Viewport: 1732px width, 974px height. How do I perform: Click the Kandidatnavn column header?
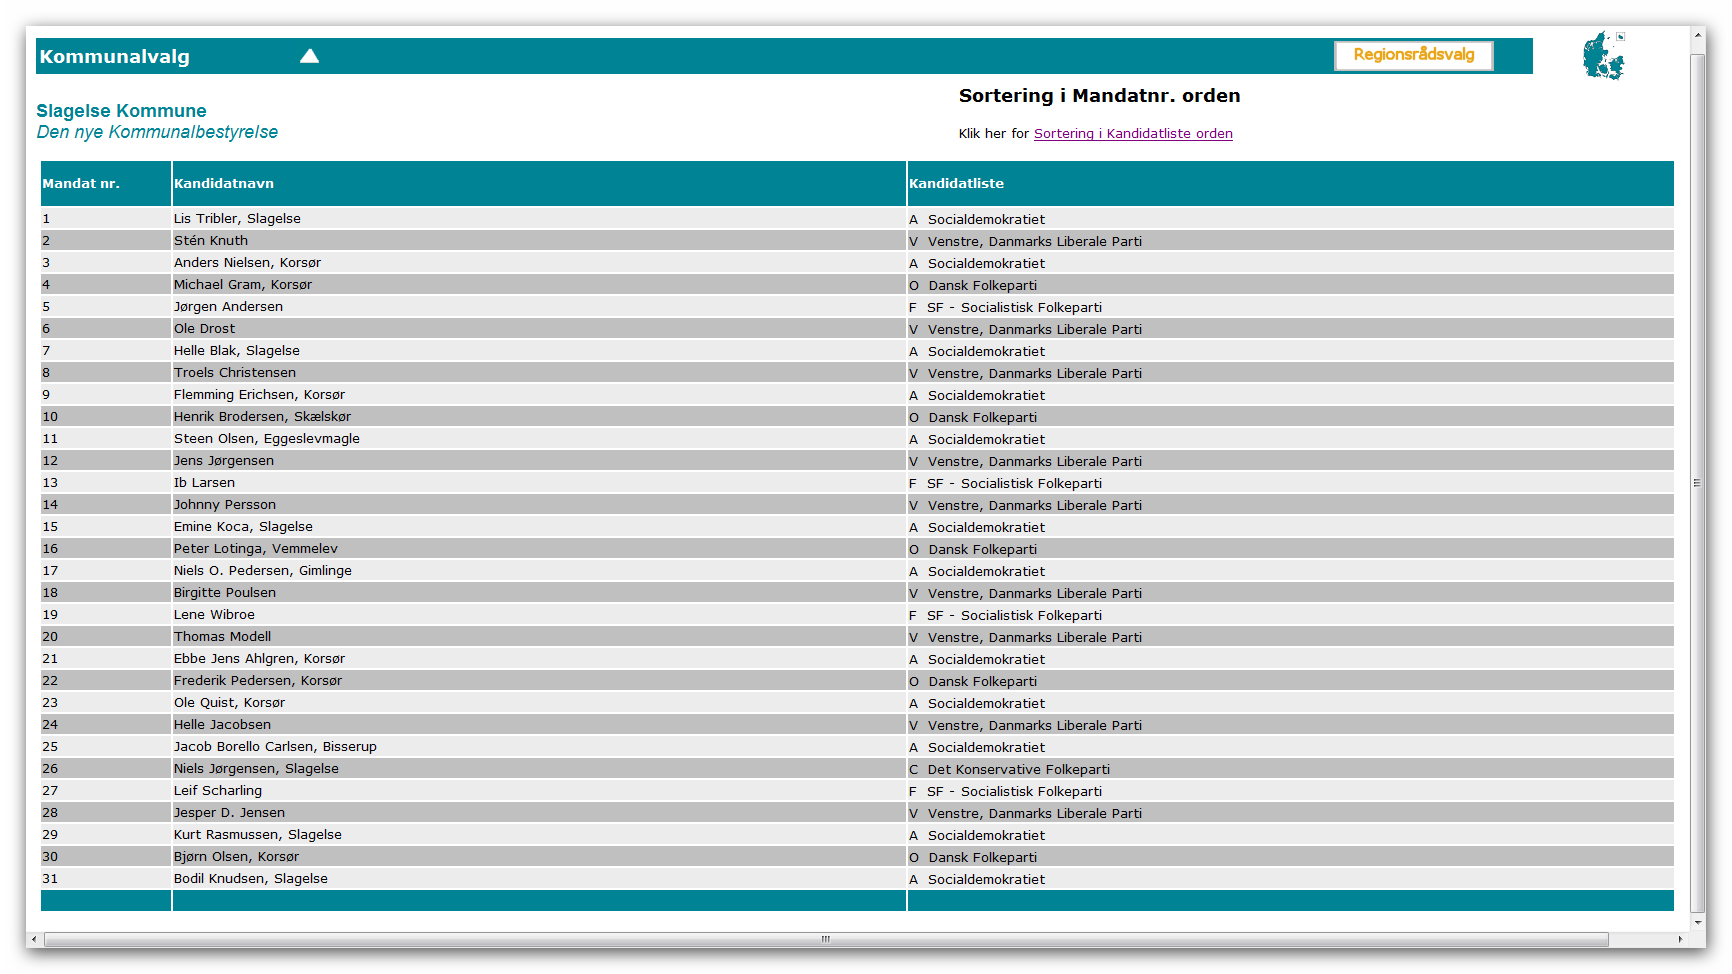pos(224,184)
